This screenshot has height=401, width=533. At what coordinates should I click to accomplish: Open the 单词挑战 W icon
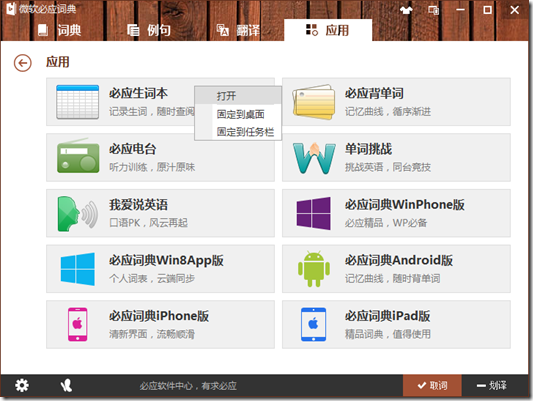pyautogui.click(x=314, y=158)
